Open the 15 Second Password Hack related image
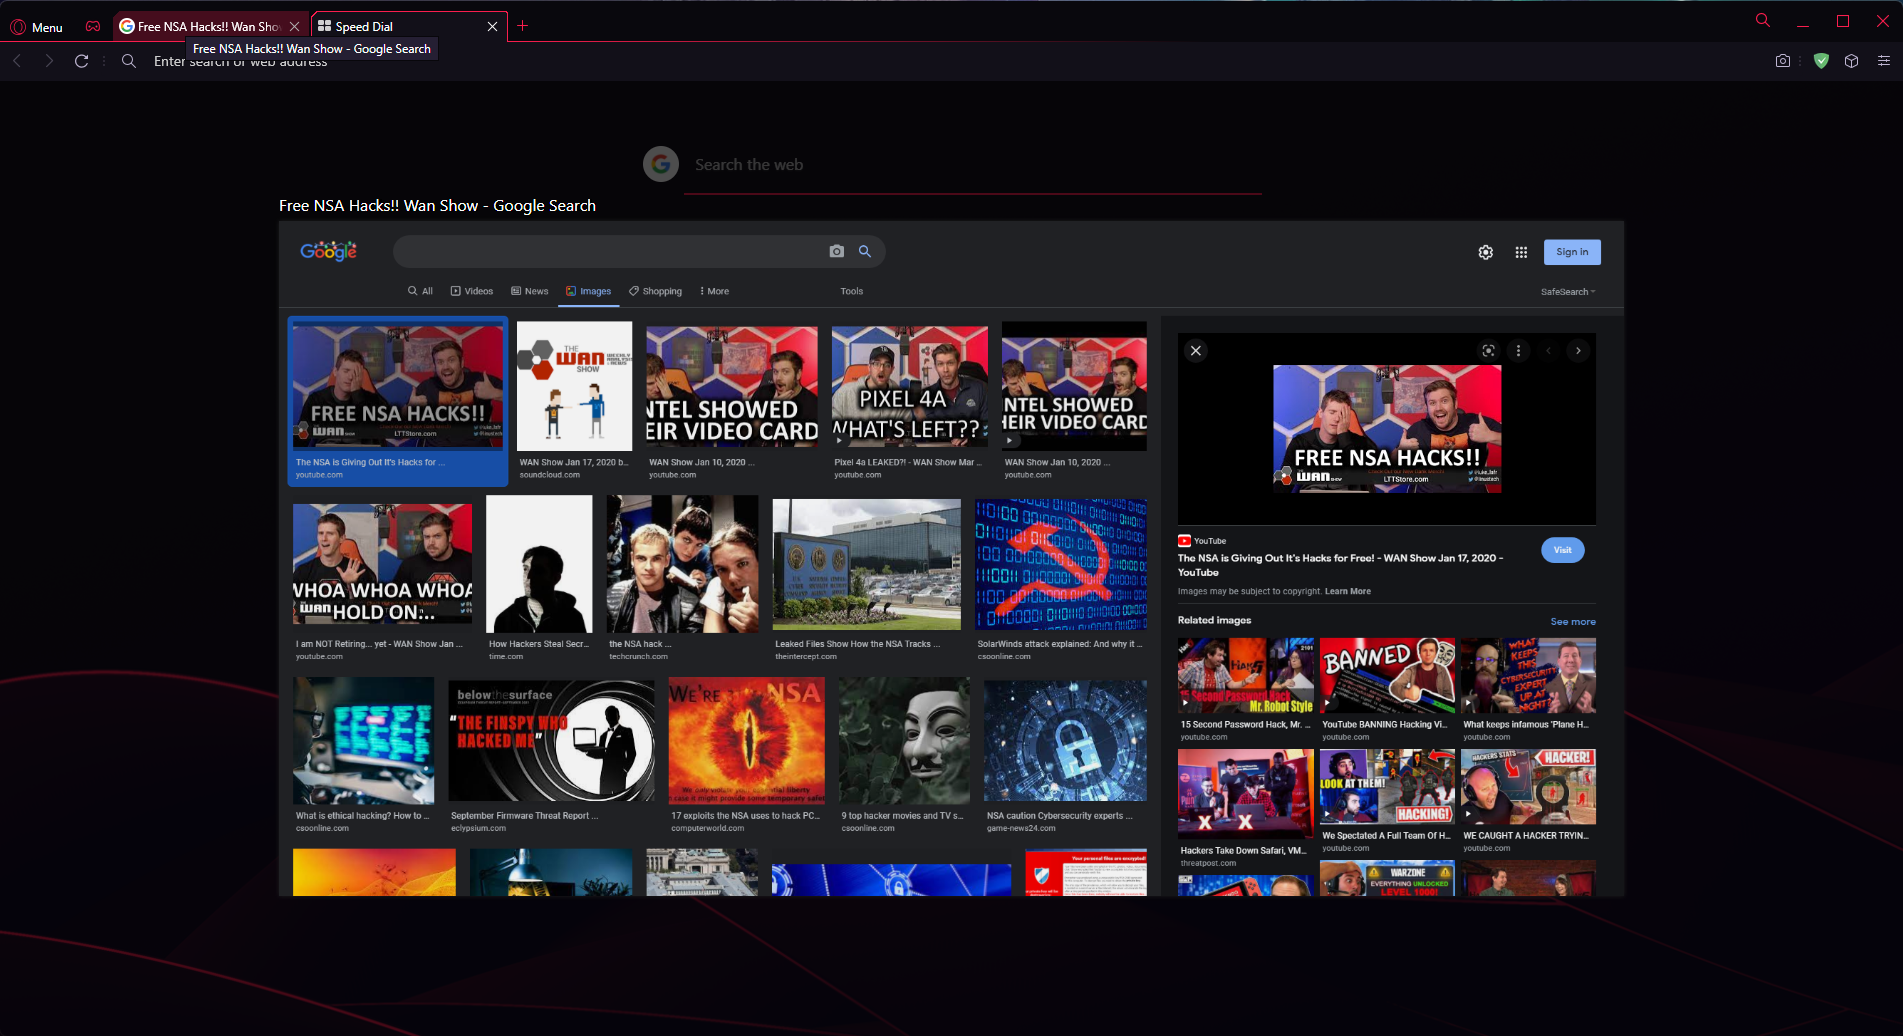This screenshot has width=1903, height=1036. (x=1246, y=675)
